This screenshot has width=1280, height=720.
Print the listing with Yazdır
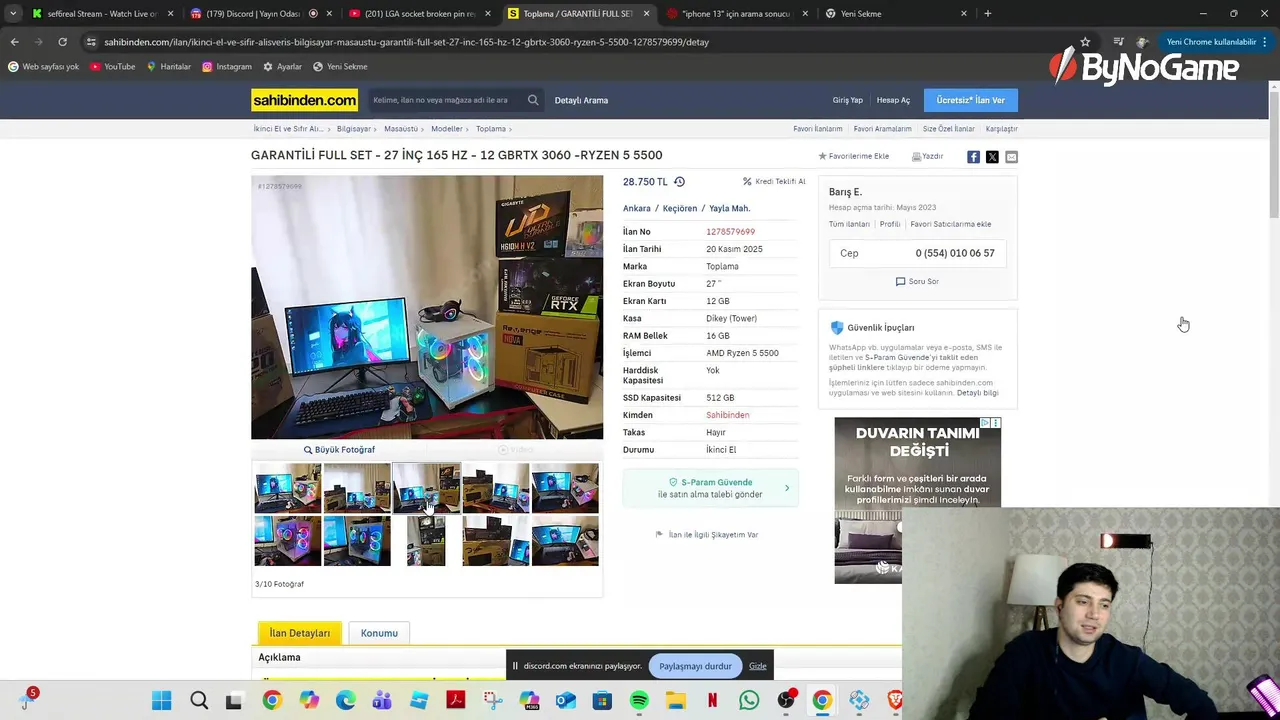927,156
